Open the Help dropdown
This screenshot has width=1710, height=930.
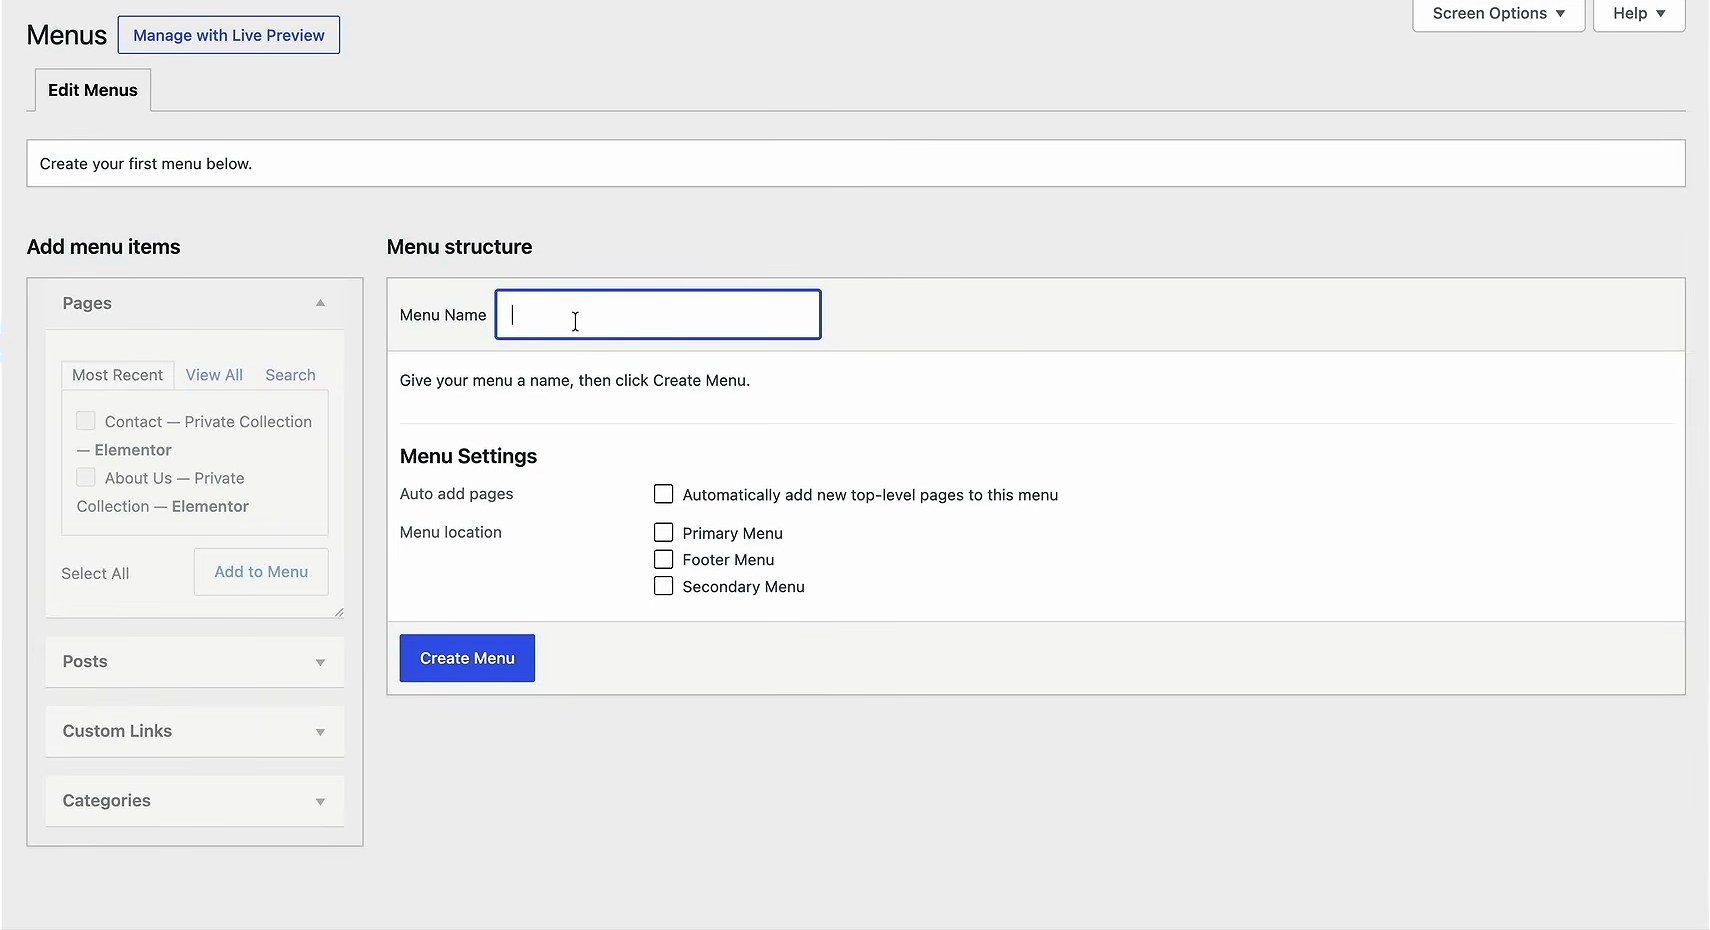click(1639, 14)
